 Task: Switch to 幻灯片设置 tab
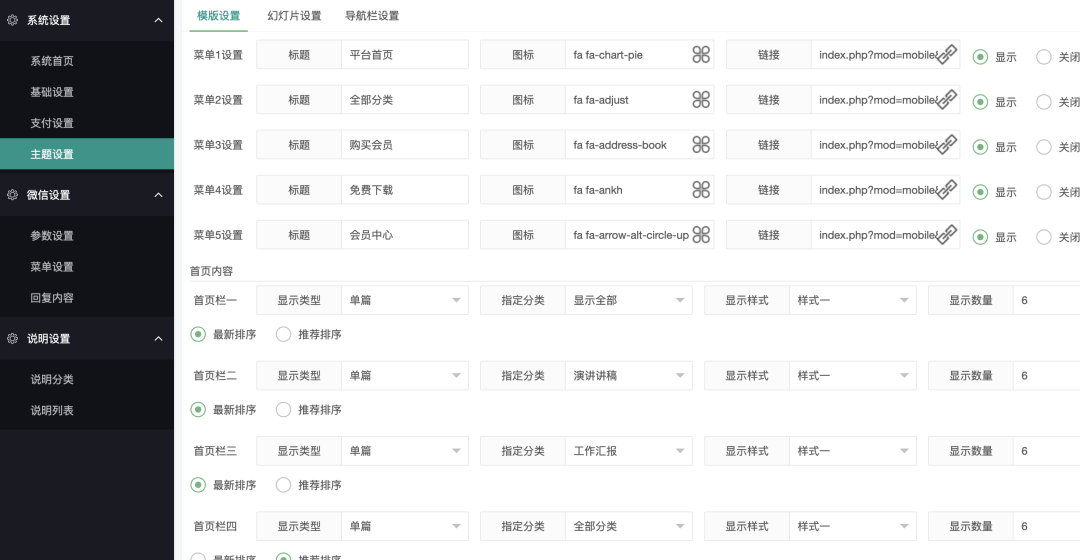coord(294,15)
